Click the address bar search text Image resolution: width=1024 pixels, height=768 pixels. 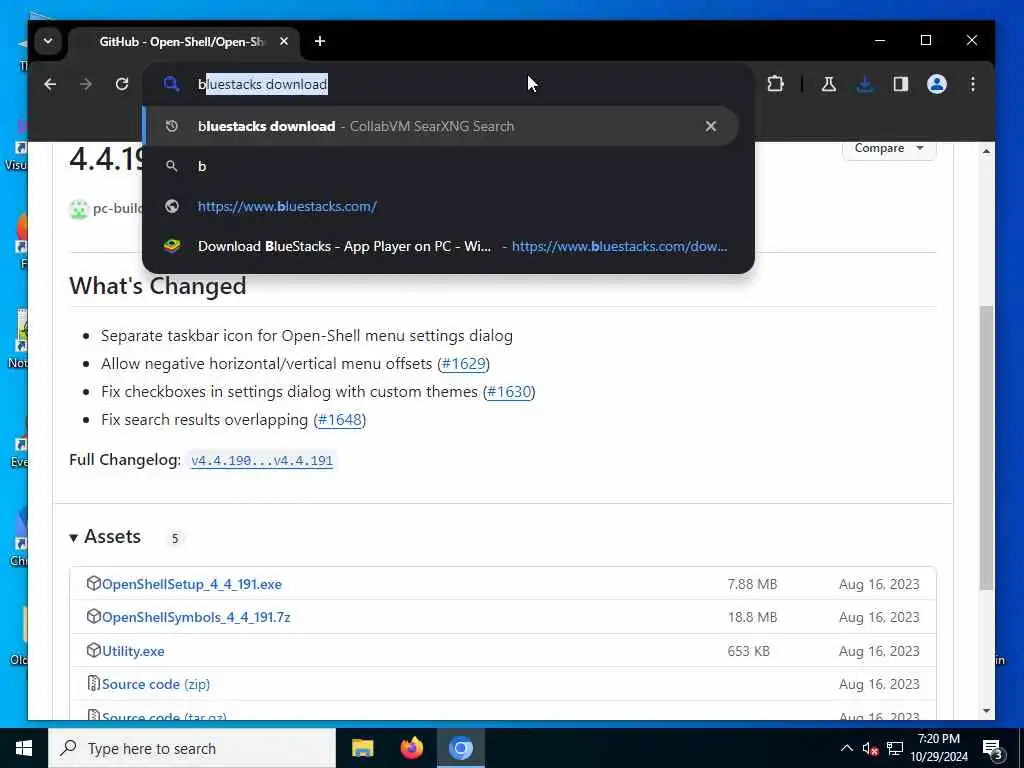point(263,84)
